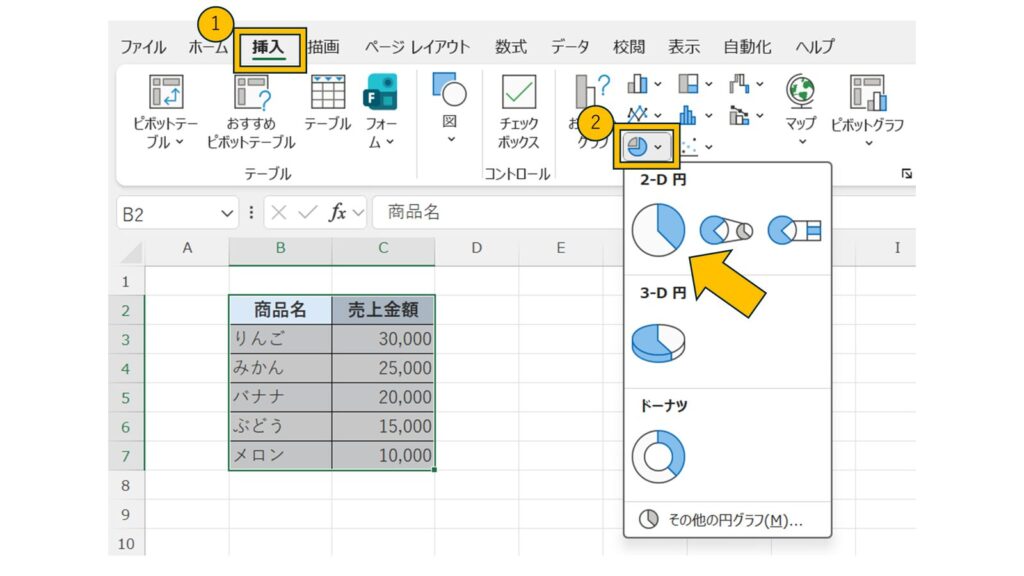
Task: Switch to the ページ レイアウト tab
Action: pos(416,47)
